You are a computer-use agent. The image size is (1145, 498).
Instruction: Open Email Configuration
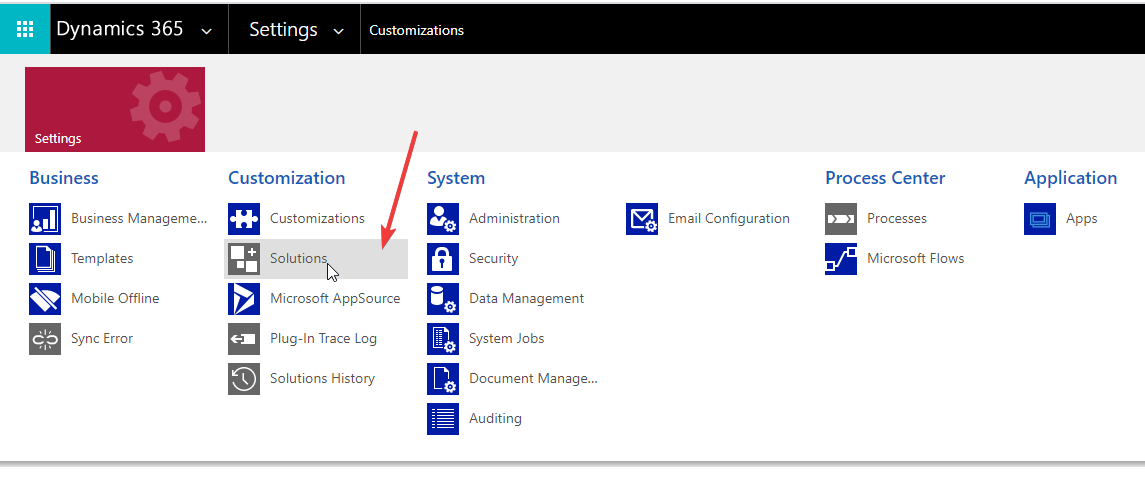729,218
